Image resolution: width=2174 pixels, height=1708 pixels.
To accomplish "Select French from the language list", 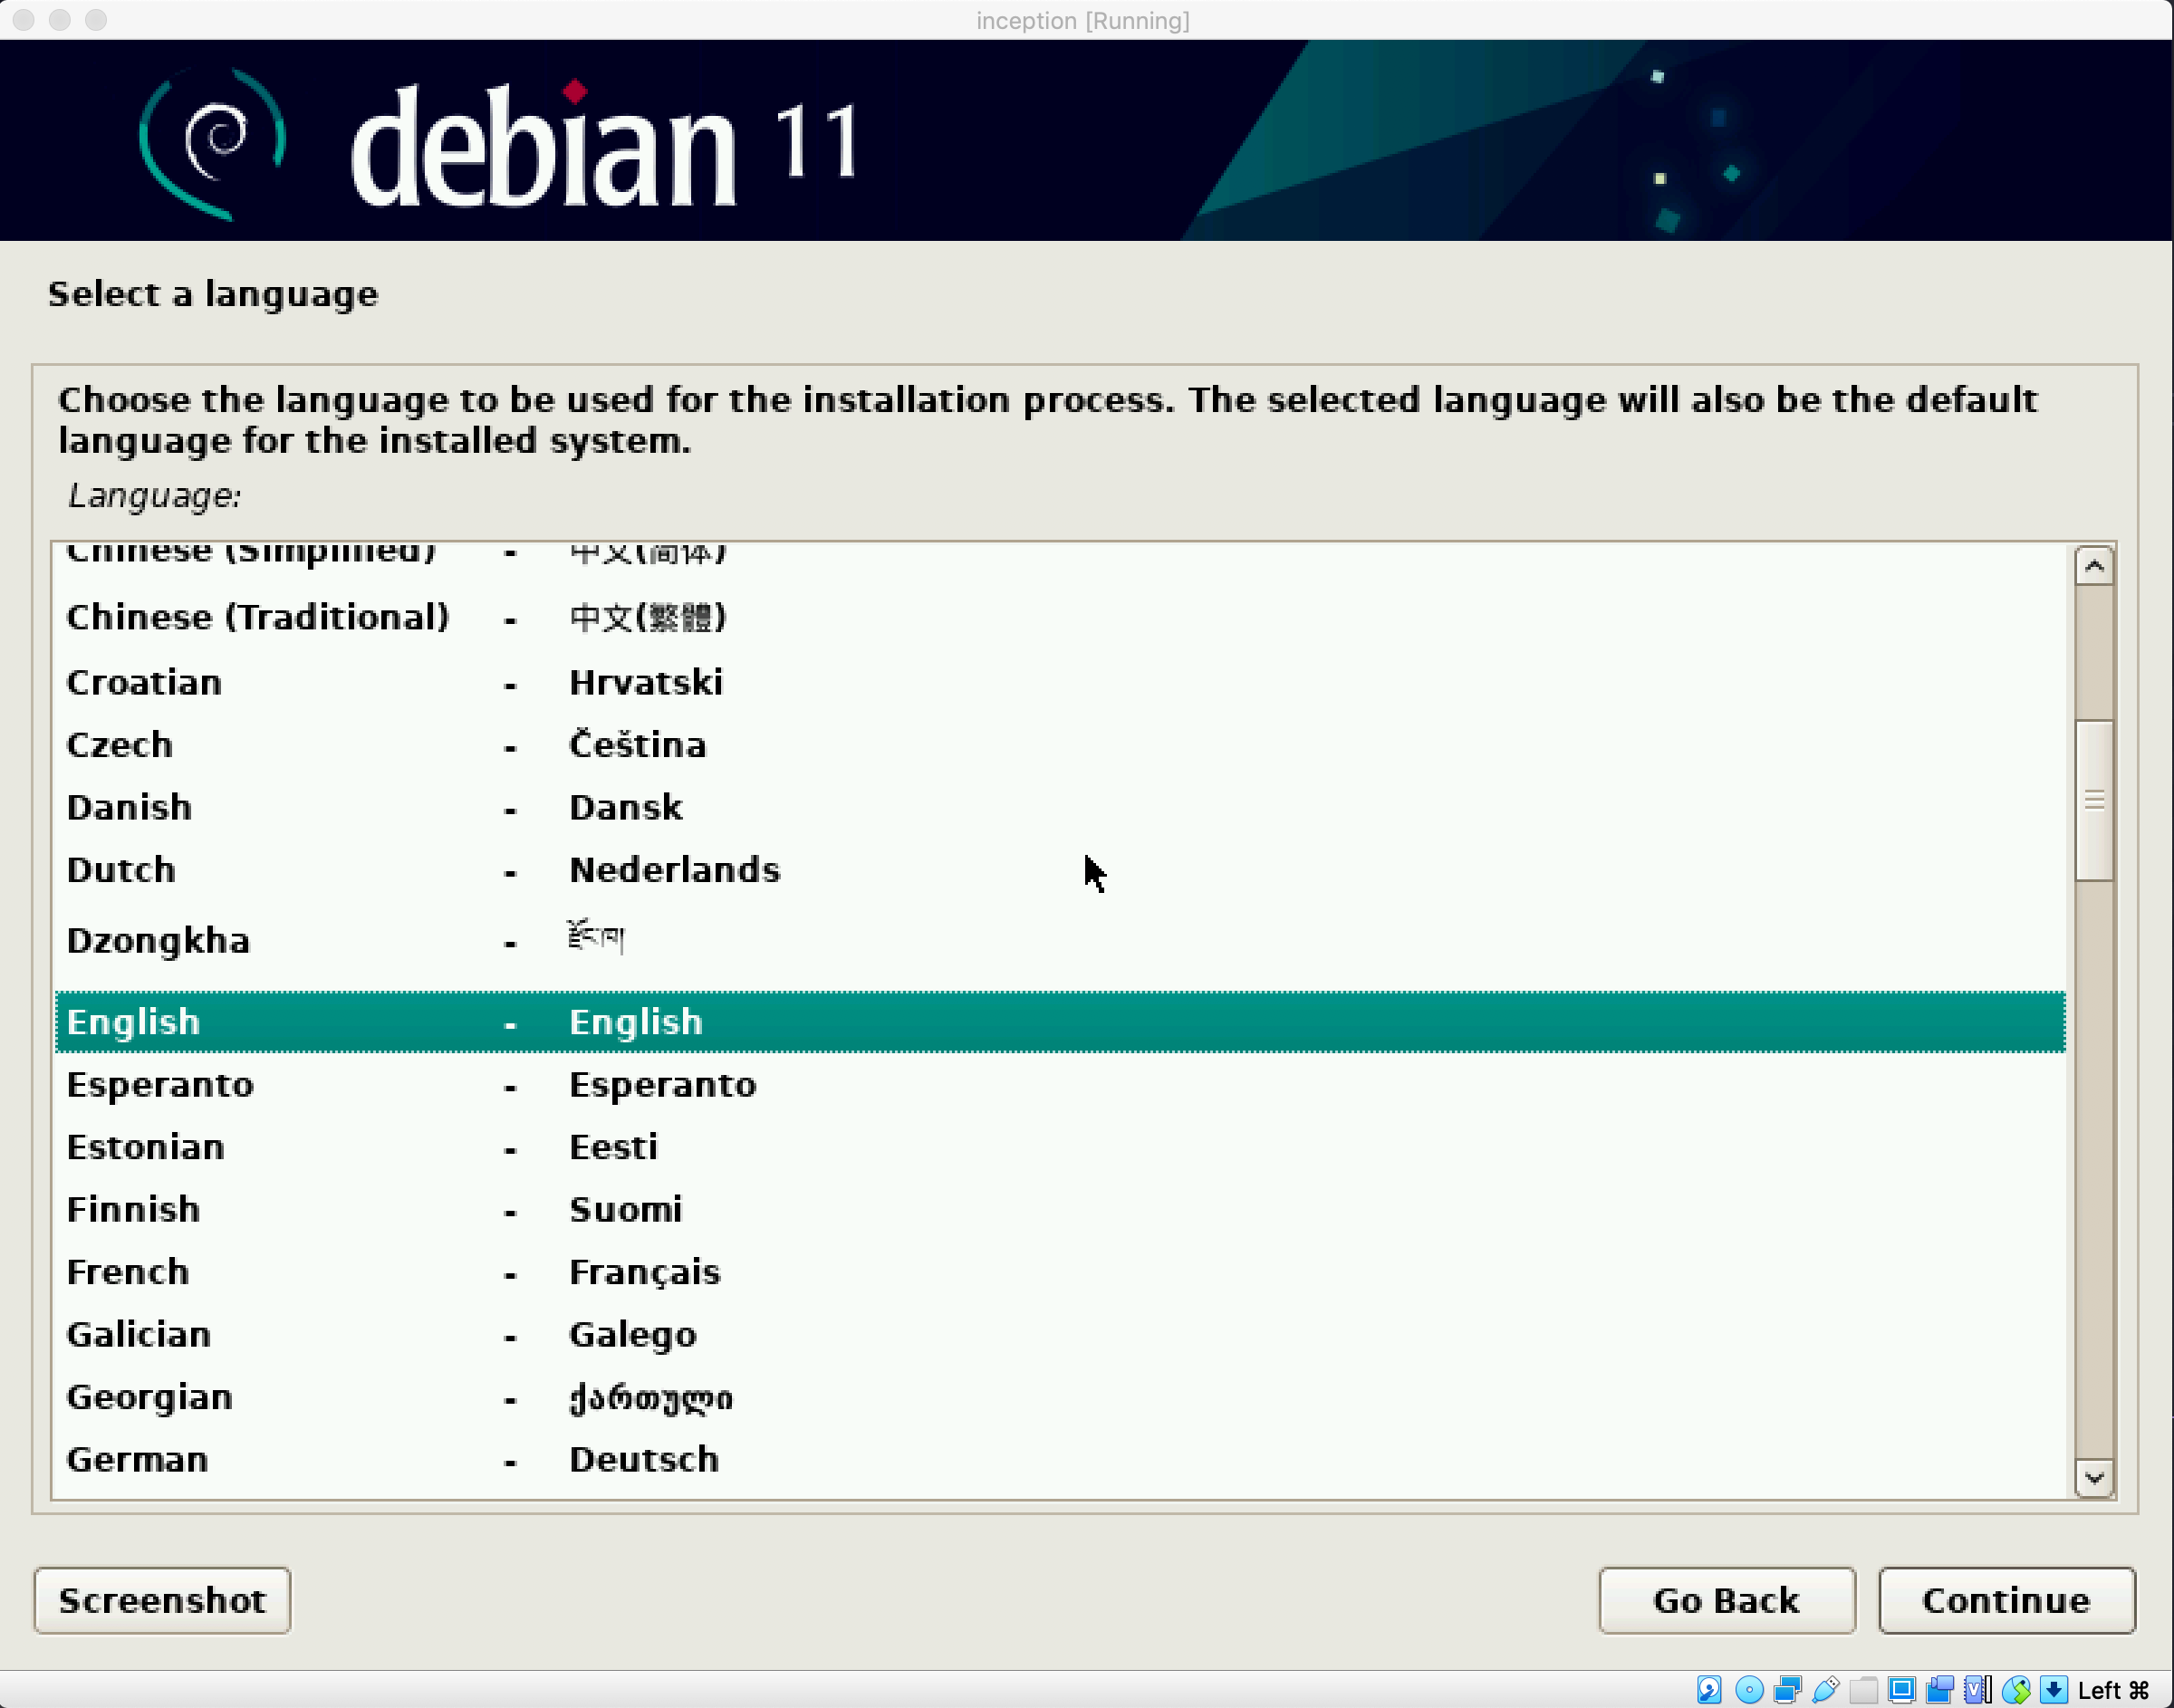I will [128, 1272].
